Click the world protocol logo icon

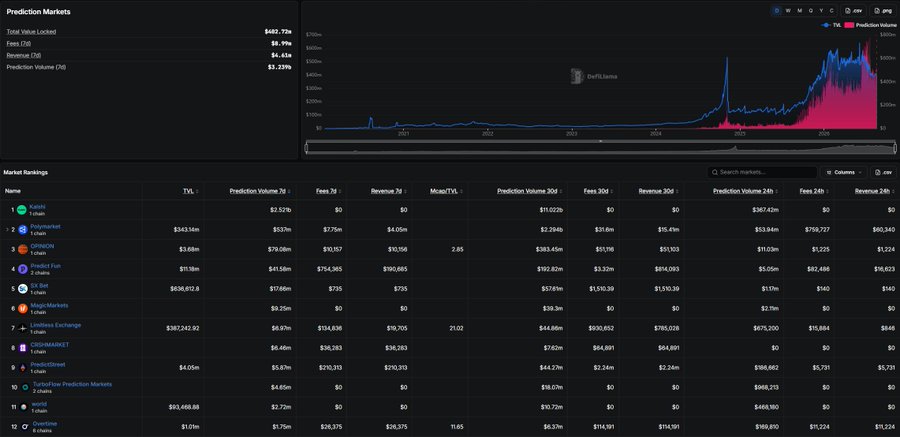pyautogui.click(x=23, y=407)
